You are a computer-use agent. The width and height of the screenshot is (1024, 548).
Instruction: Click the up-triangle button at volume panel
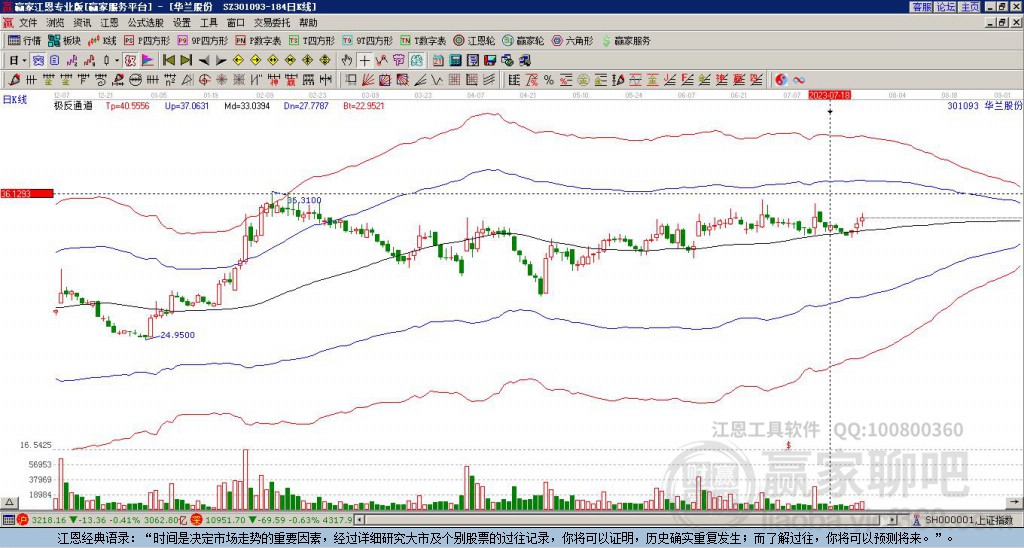(9, 502)
